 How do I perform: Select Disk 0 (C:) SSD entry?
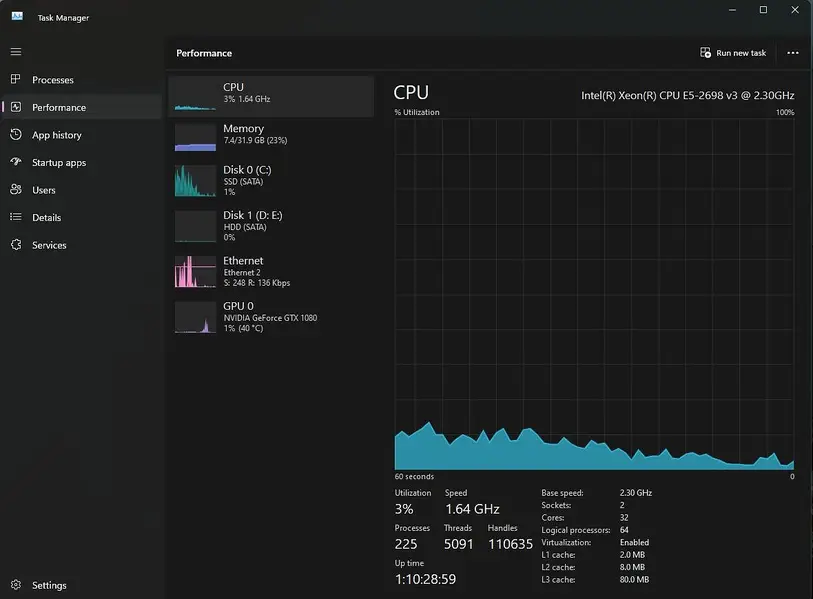pos(271,180)
